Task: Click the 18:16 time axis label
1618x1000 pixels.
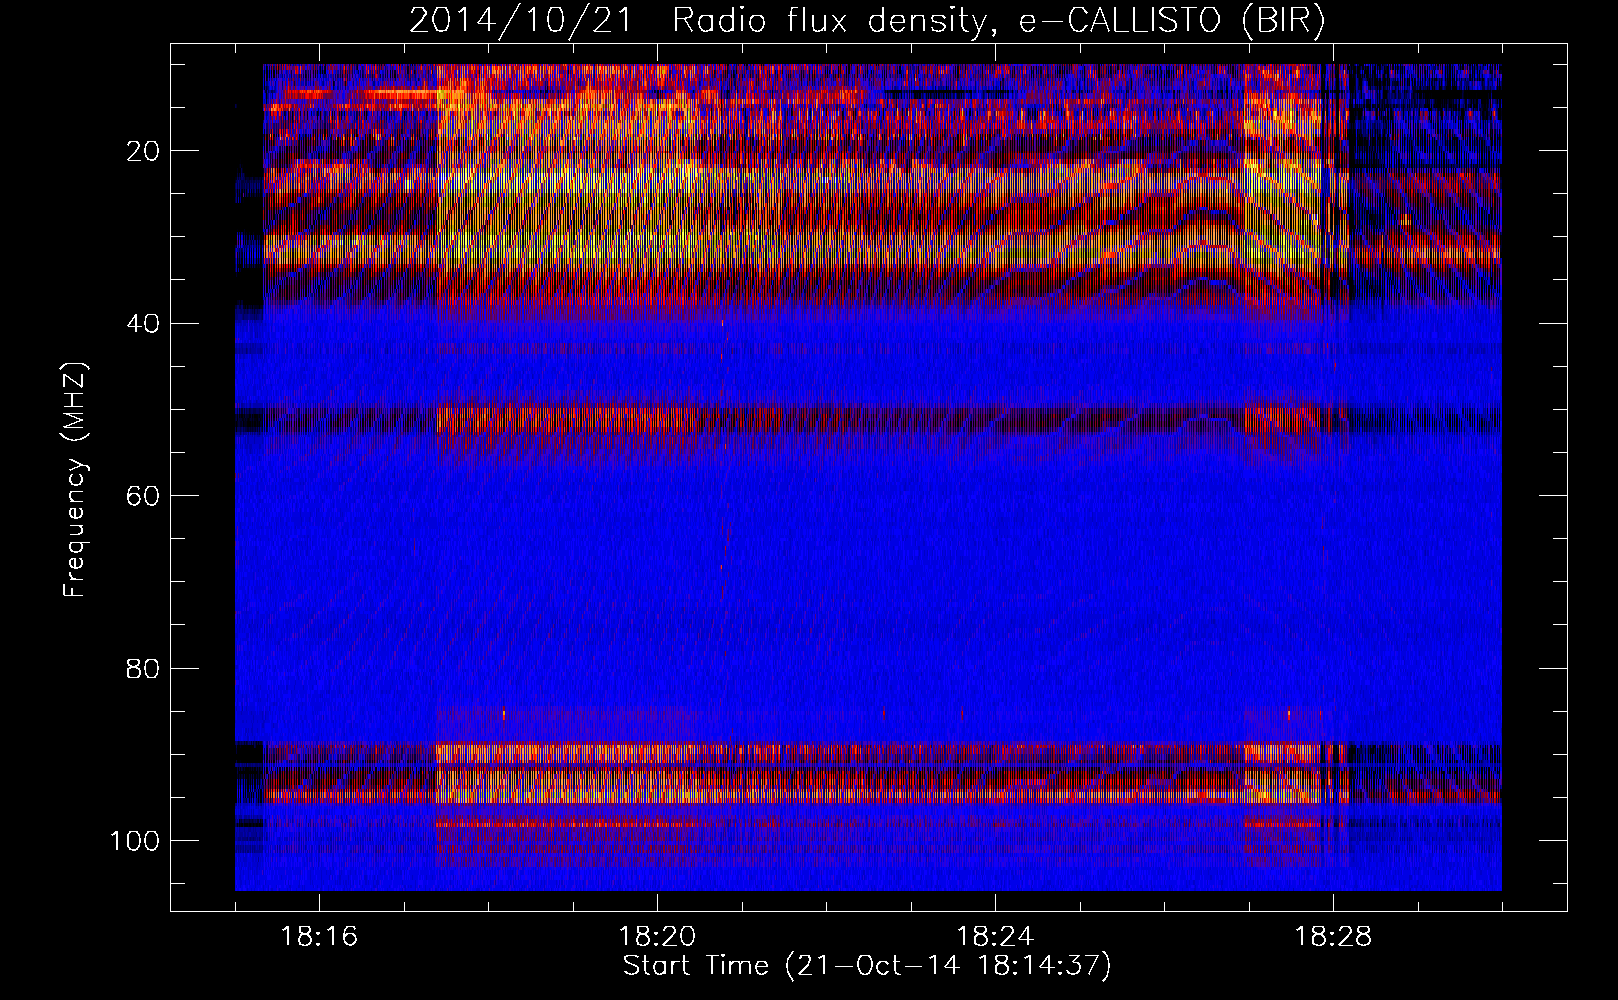Action: click(319, 937)
